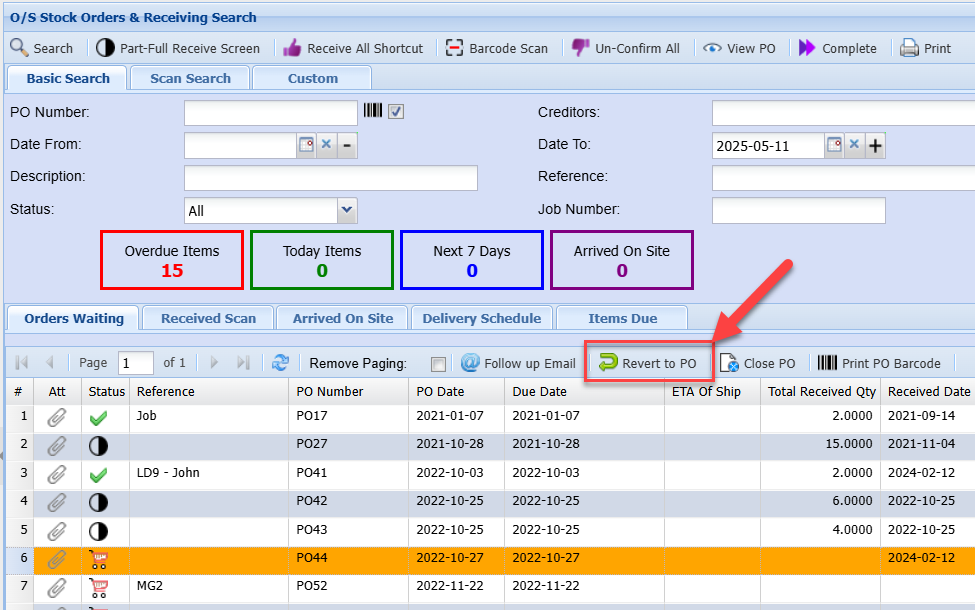Open the Delivery Schedule tab
Viewport: 975px width, 610px height.
point(481,318)
